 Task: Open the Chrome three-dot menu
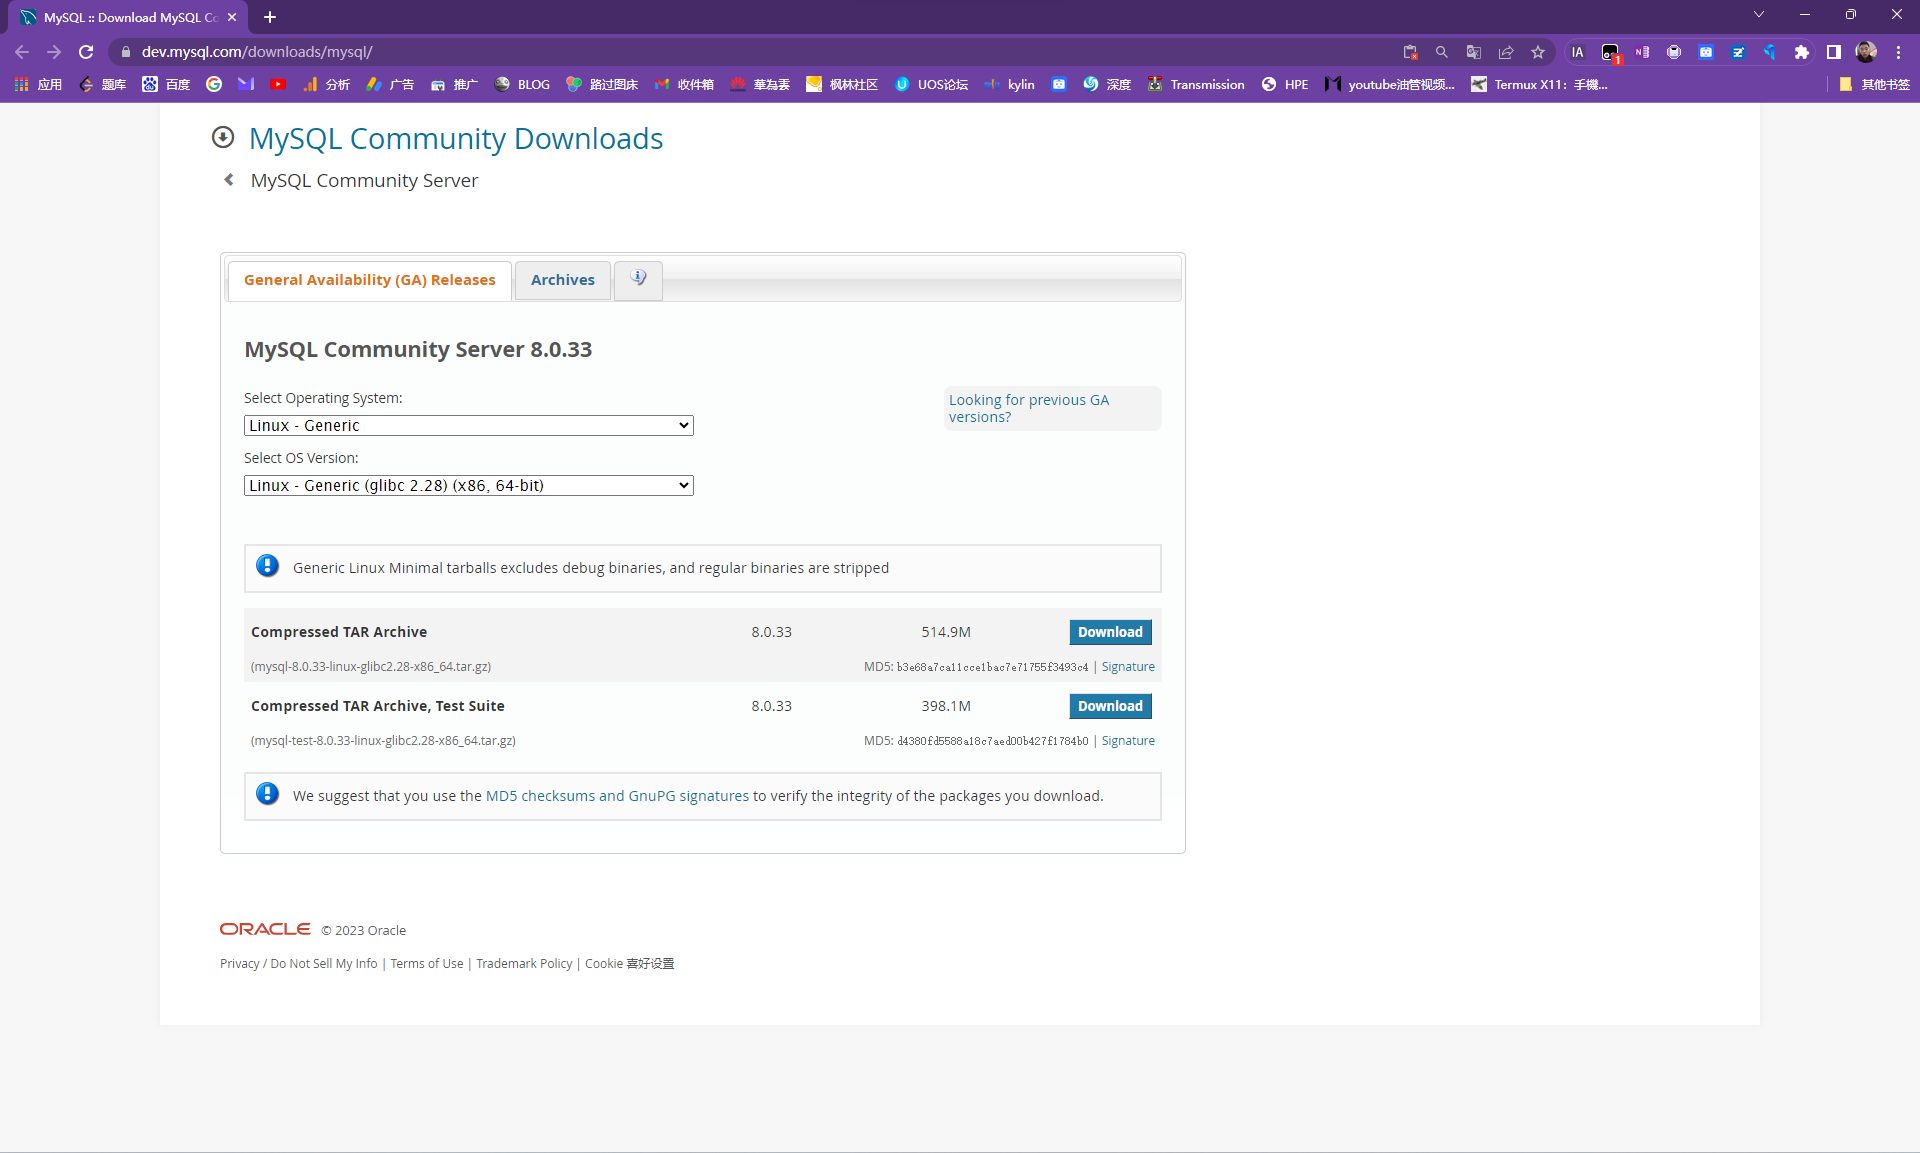pyautogui.click(x=1898, y=52)
